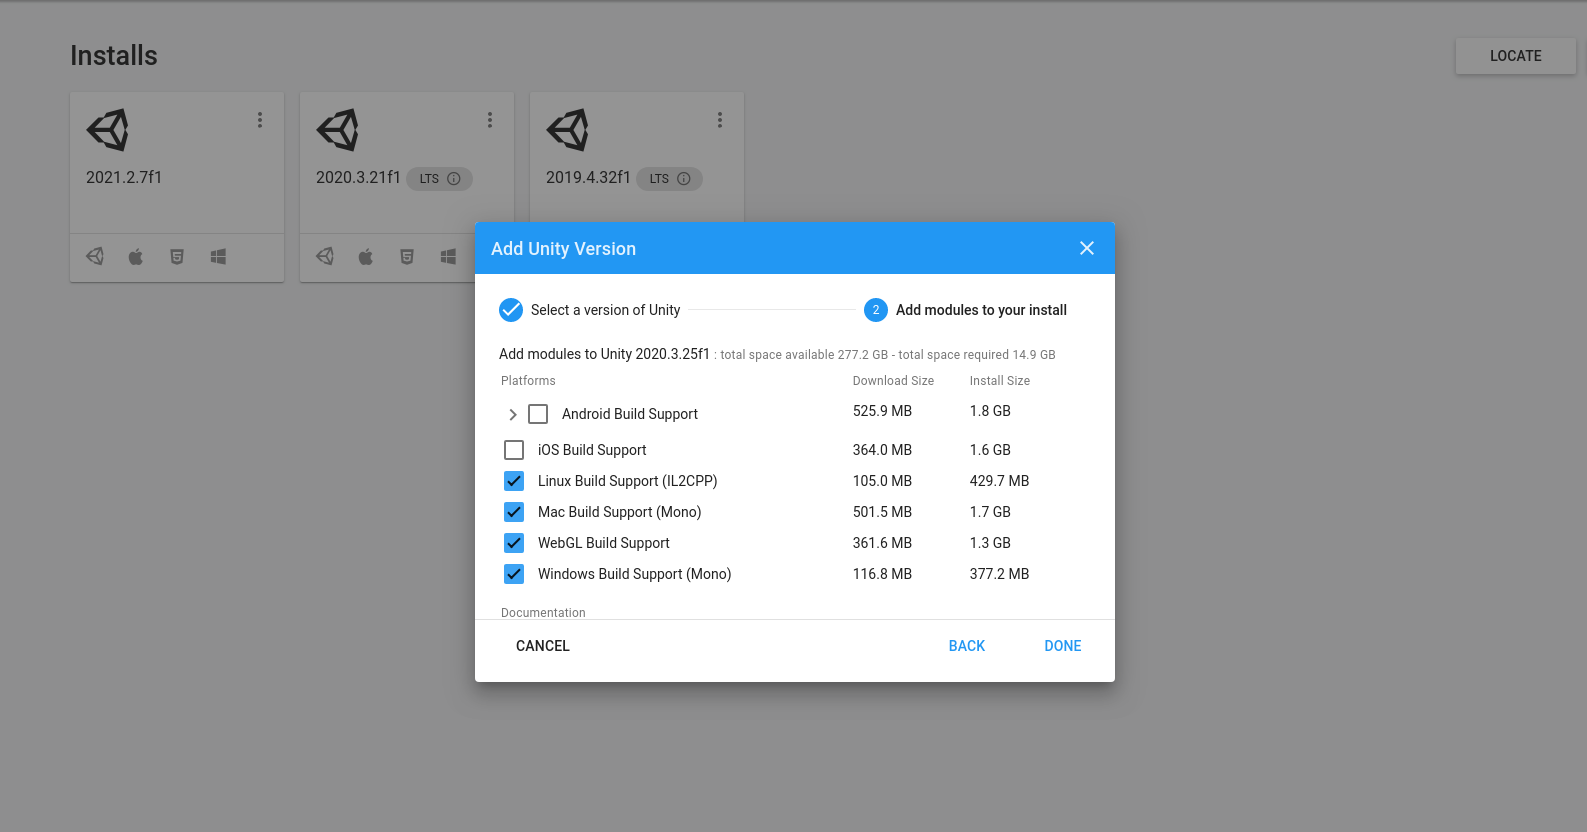Click the WebGL Build Support label
Viewport: 1587px width, 832px height.
point(604,543)
